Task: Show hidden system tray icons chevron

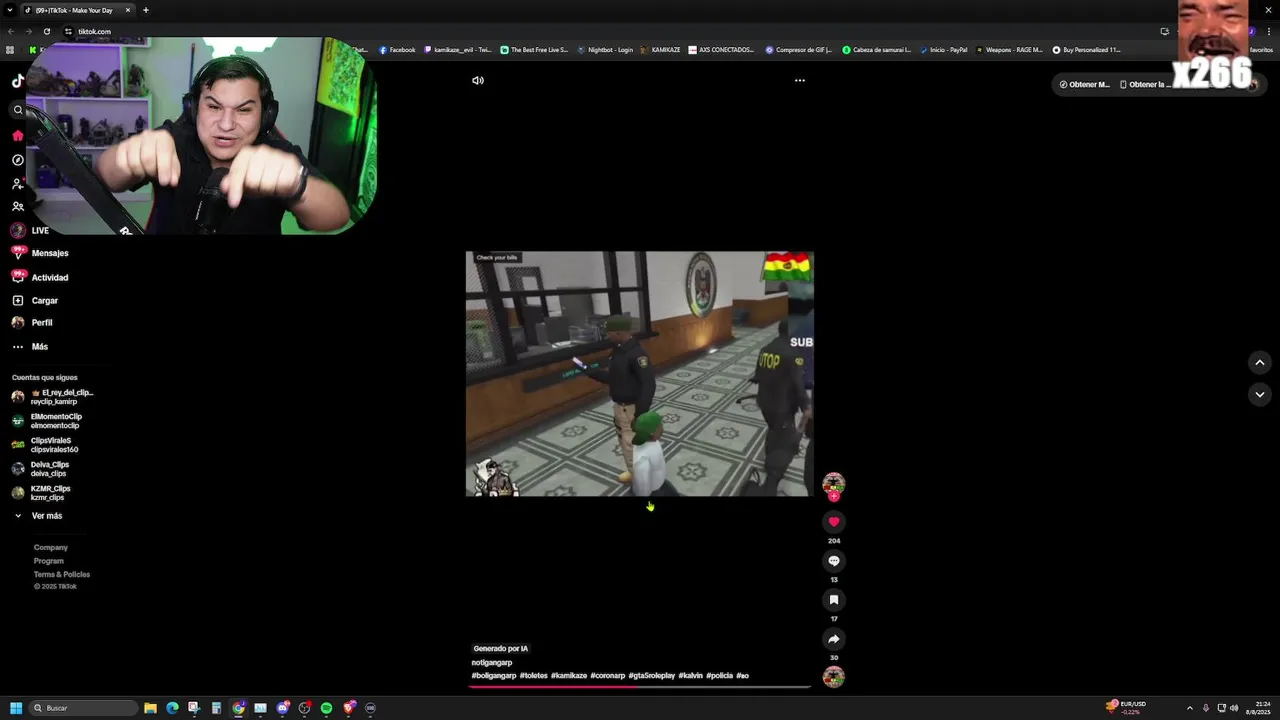Action: click(x=1189, y=708)
